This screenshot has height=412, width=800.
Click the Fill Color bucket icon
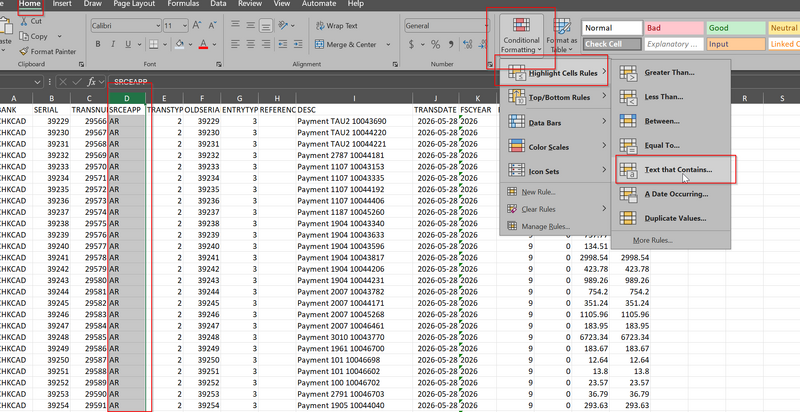[179, 44]
